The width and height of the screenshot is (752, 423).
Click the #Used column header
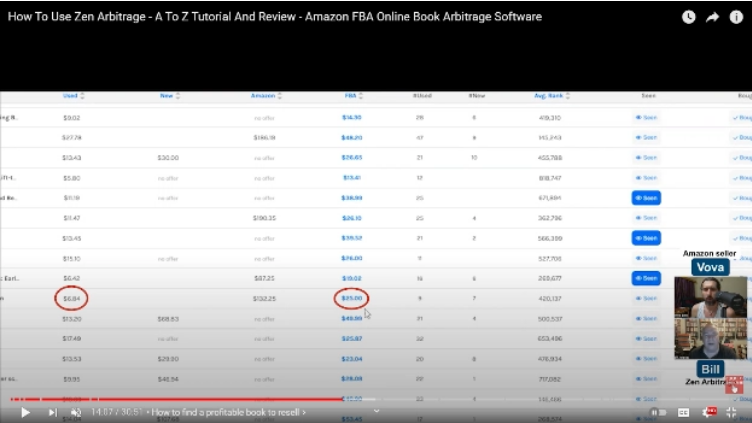coord(422,96)
